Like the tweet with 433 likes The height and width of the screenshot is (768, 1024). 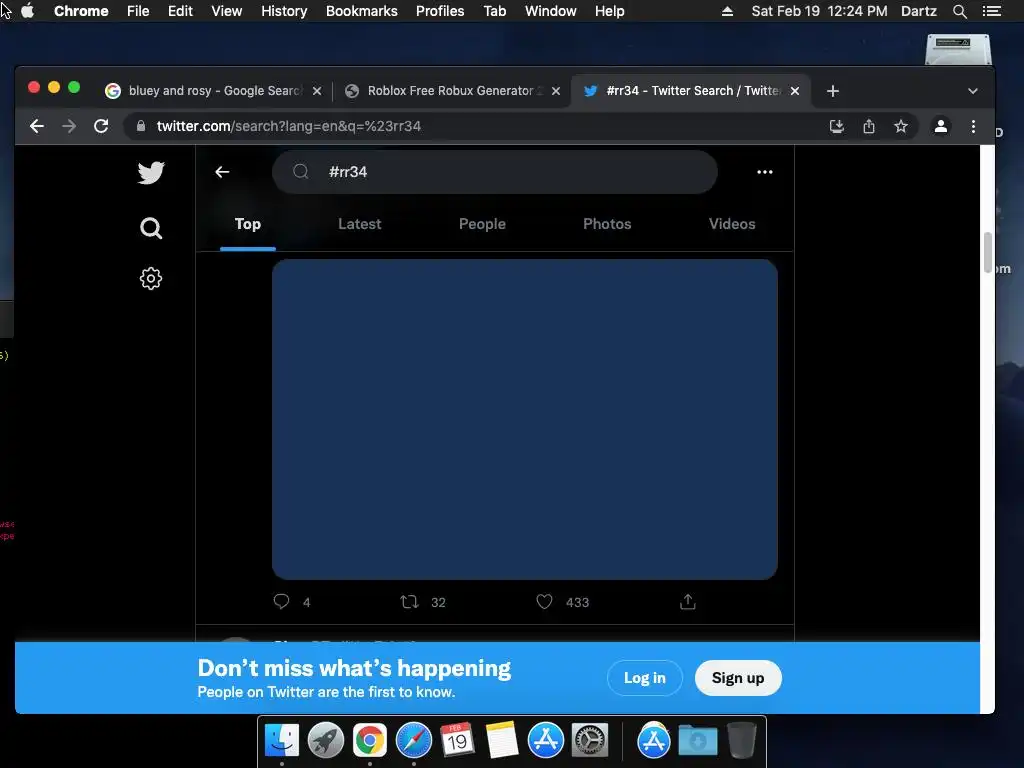click(x=544, y=601)
